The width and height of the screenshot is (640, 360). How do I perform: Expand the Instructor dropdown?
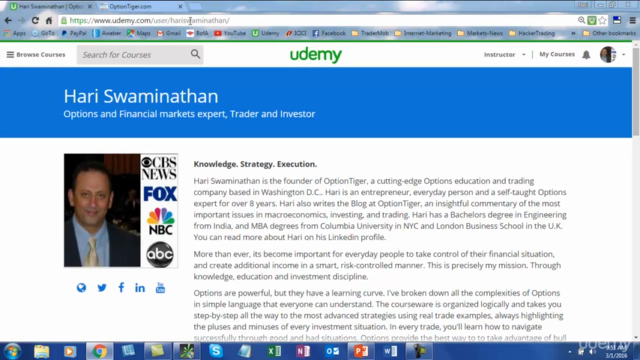coord(504,54)
